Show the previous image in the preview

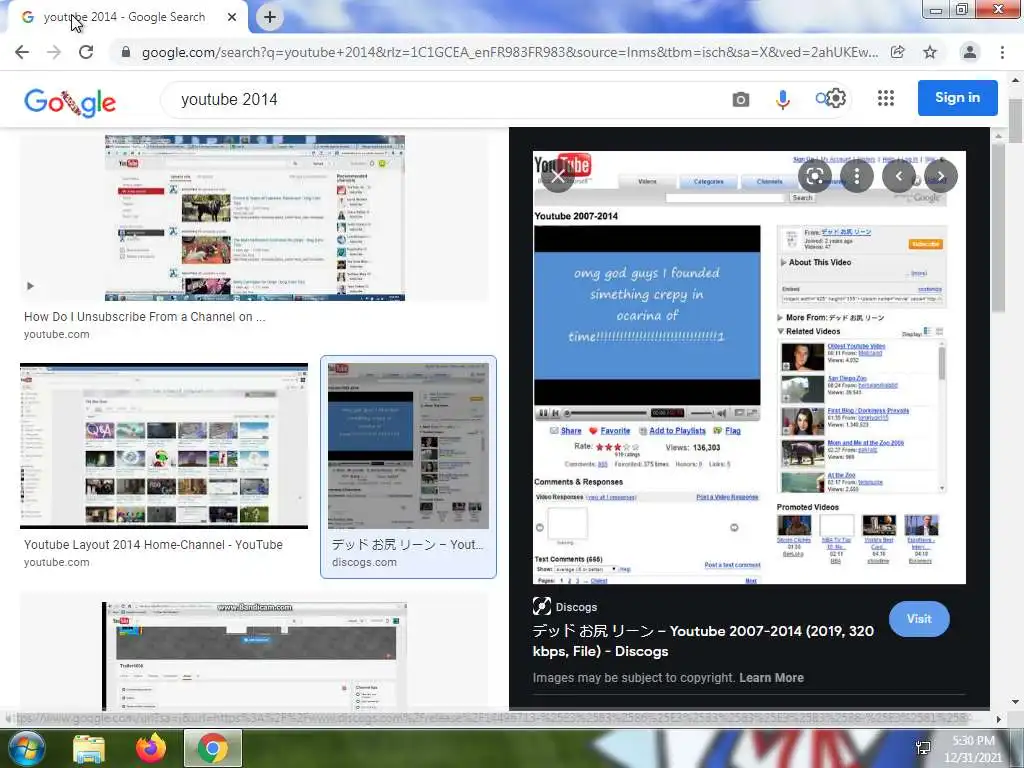click(899, 176)
